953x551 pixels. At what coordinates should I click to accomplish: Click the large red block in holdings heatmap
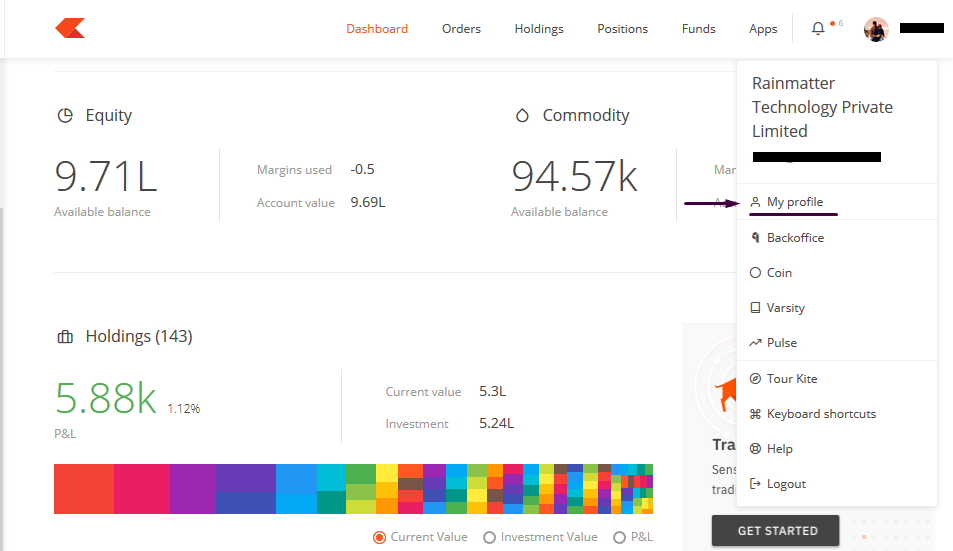pos(83,489)
